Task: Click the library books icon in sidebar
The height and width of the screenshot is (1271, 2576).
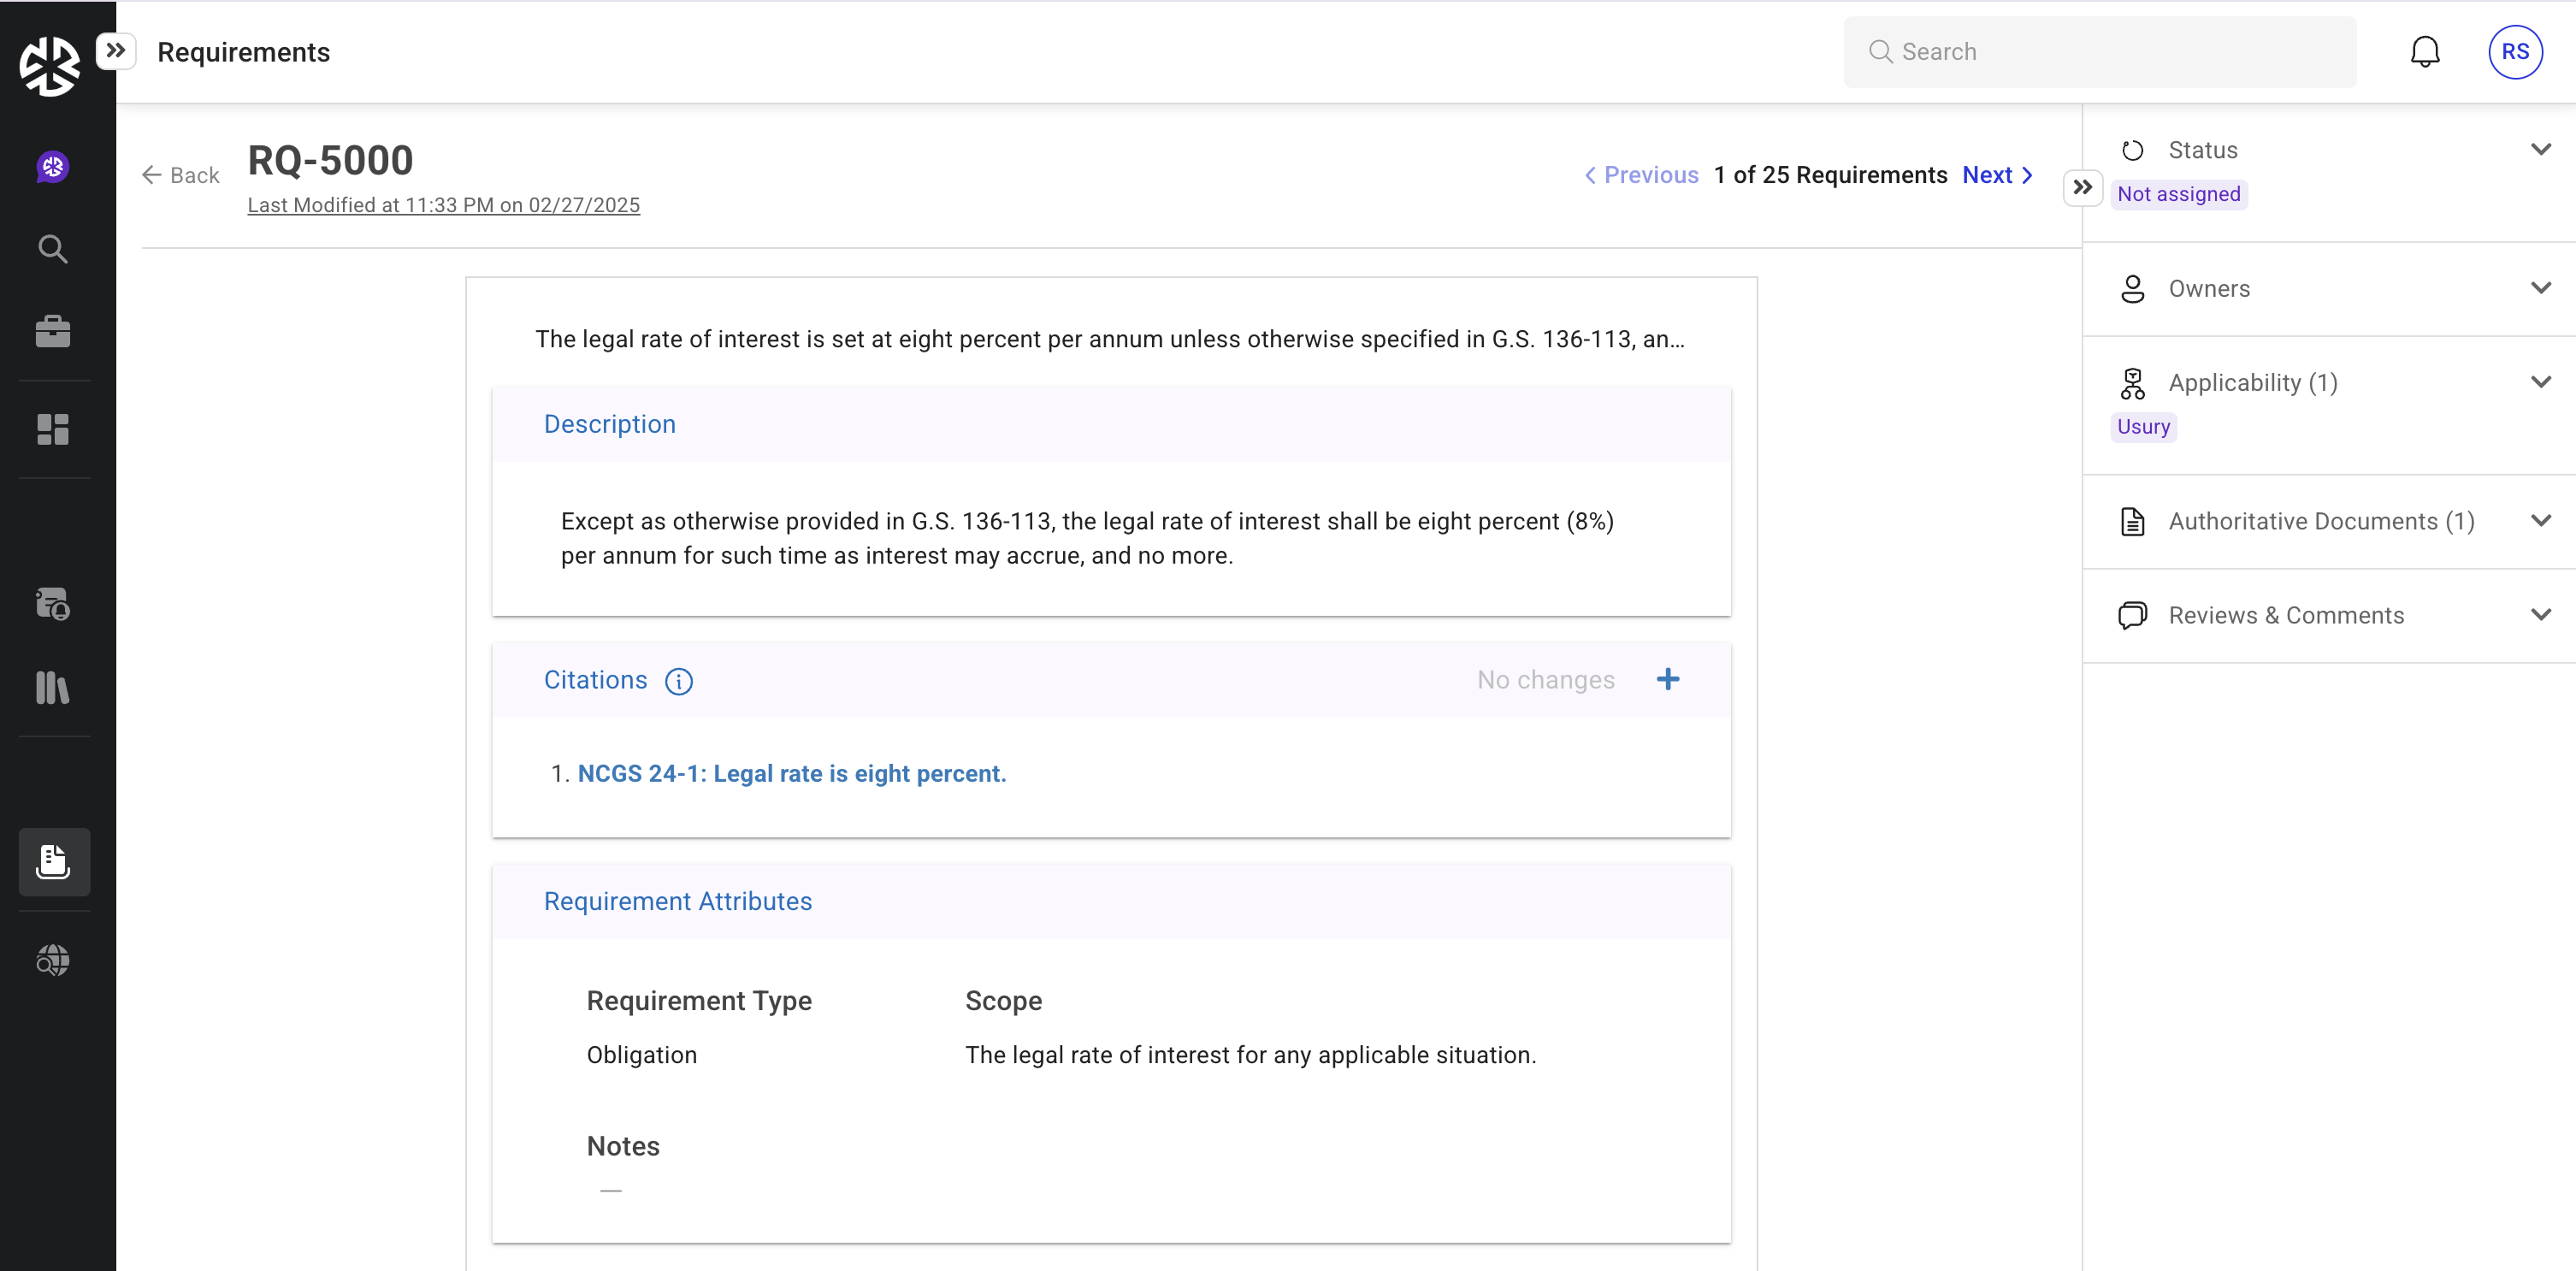Action: coord(53,687)
